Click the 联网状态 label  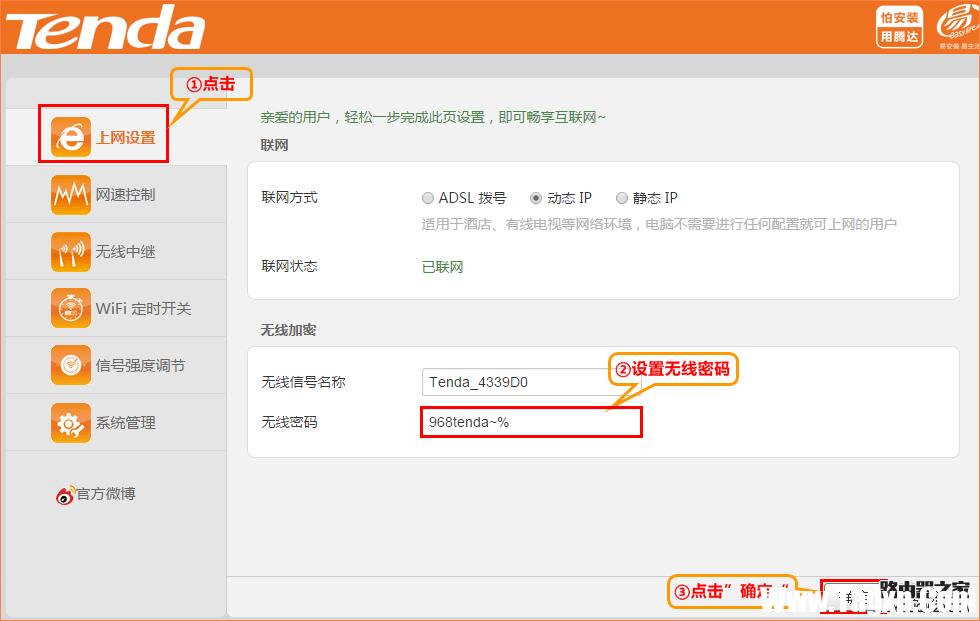[x=289, y=266]
